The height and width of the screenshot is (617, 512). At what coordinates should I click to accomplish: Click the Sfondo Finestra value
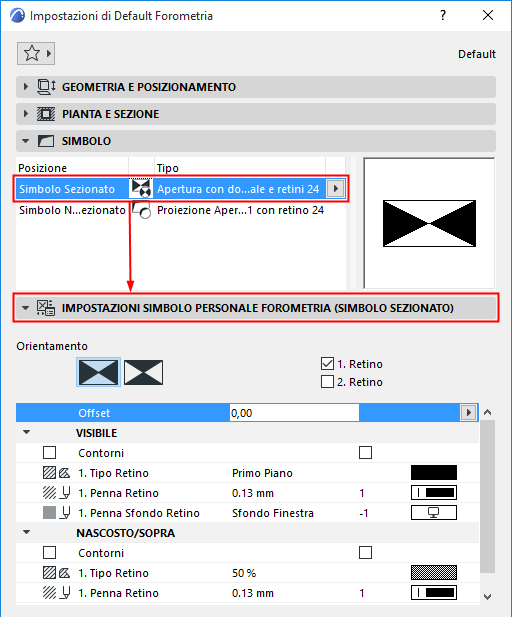click(273, 513)
